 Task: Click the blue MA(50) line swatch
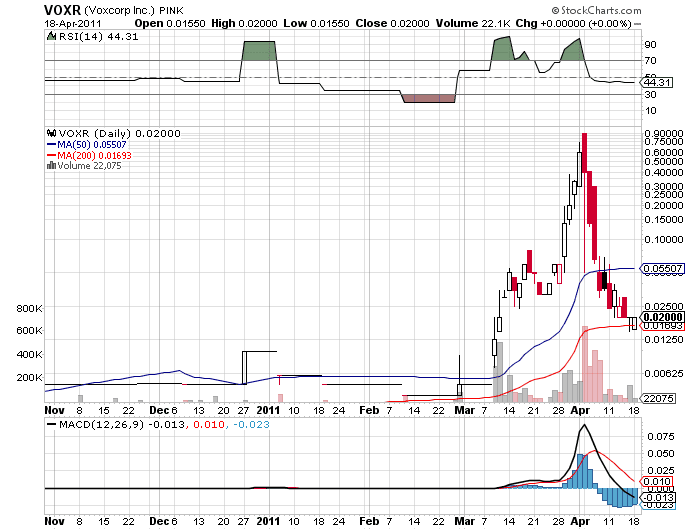click(51, 145)
